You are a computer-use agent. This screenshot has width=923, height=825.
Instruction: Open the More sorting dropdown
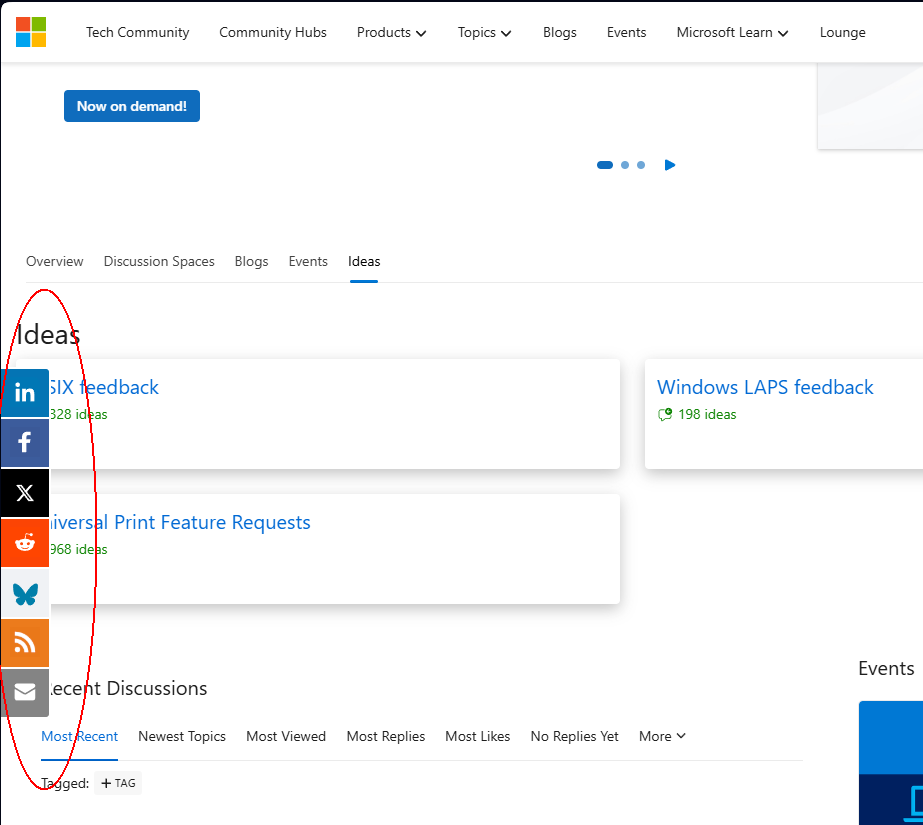coord(662,736)
